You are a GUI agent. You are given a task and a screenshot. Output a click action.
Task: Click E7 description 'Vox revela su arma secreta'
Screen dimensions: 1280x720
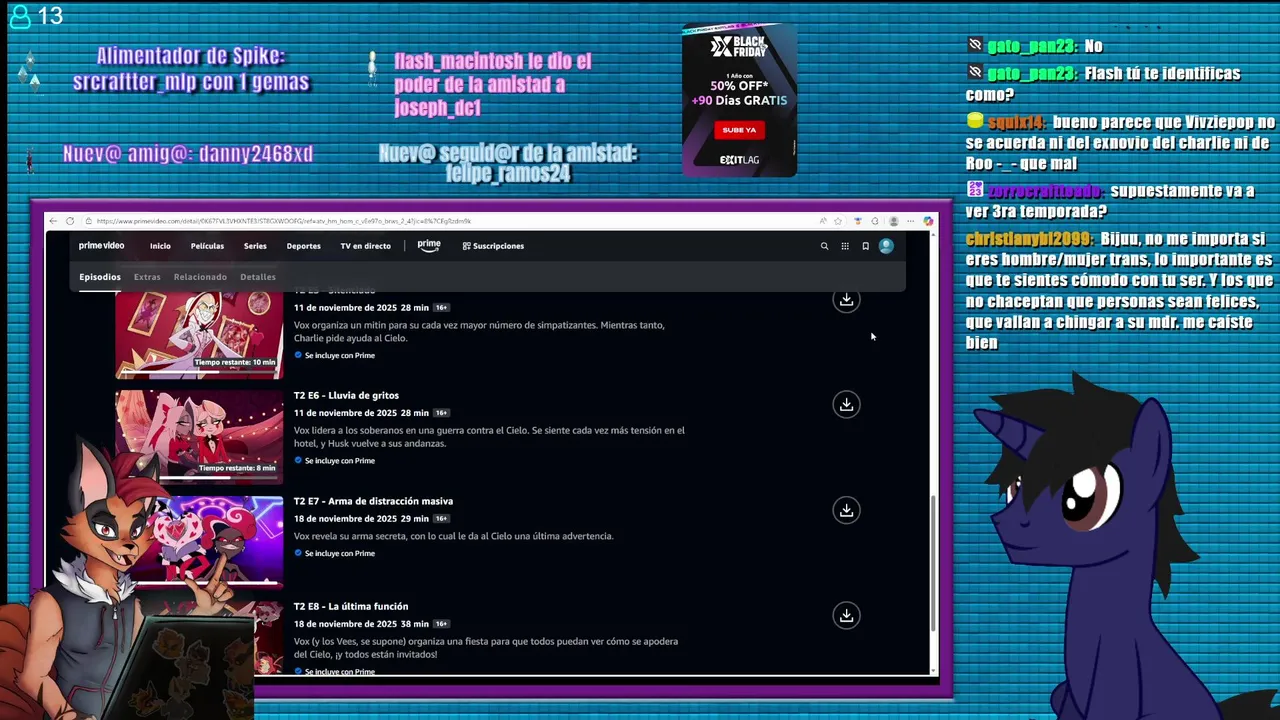click(x=453, y=536)
